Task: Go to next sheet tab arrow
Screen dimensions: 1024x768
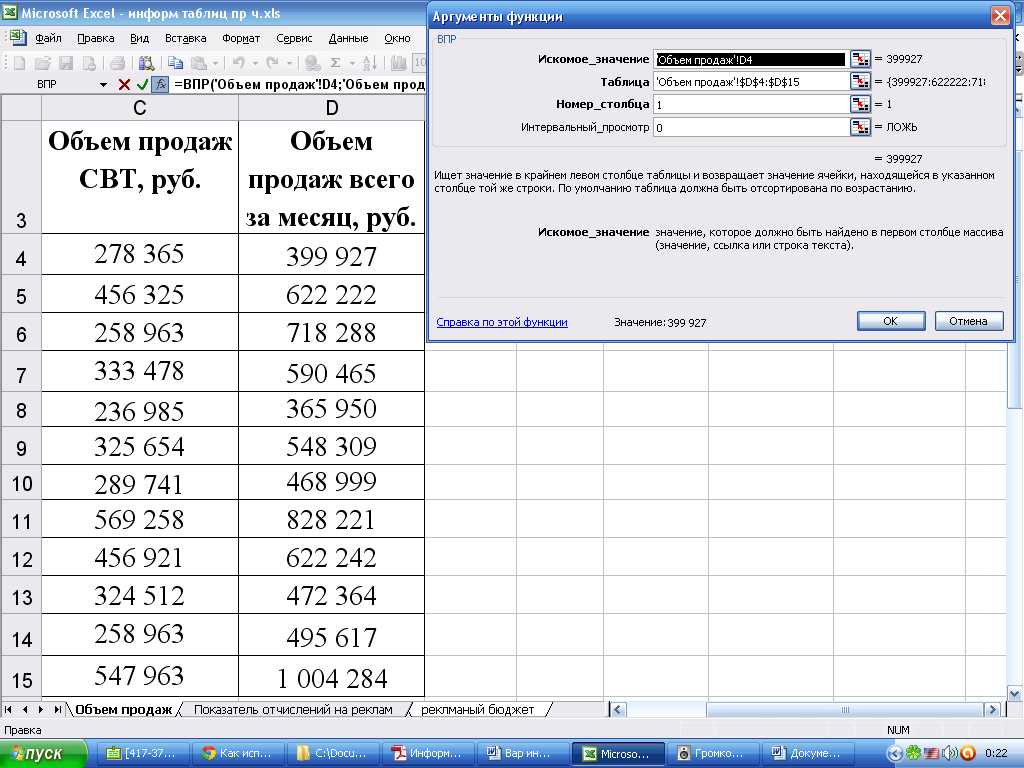Action: coord(41,709)
